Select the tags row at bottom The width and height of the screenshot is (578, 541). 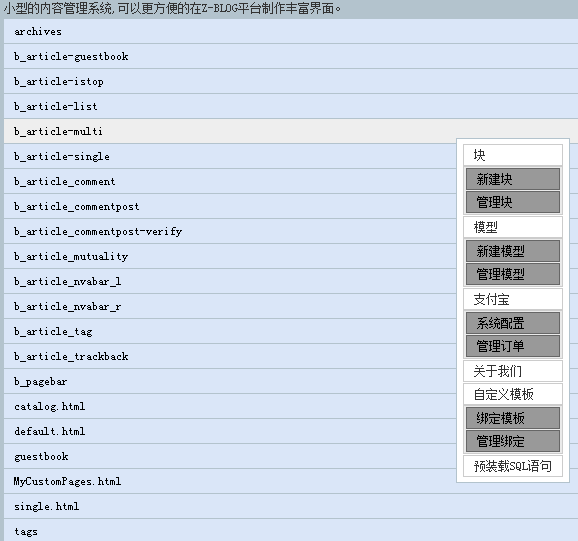tap(291, 531)
